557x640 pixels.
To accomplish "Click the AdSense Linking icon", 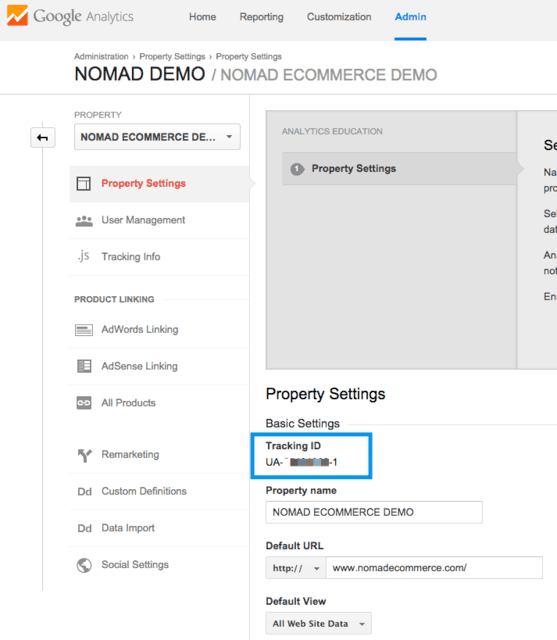I will [x=84, y=366].
